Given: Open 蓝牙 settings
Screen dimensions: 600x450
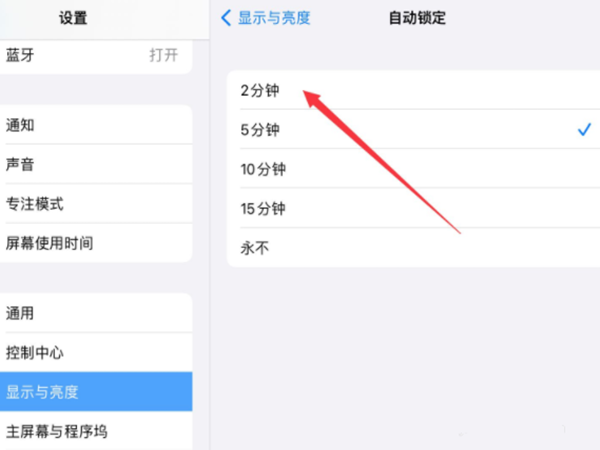Looking at the screenshot, I should coord(96,55).
